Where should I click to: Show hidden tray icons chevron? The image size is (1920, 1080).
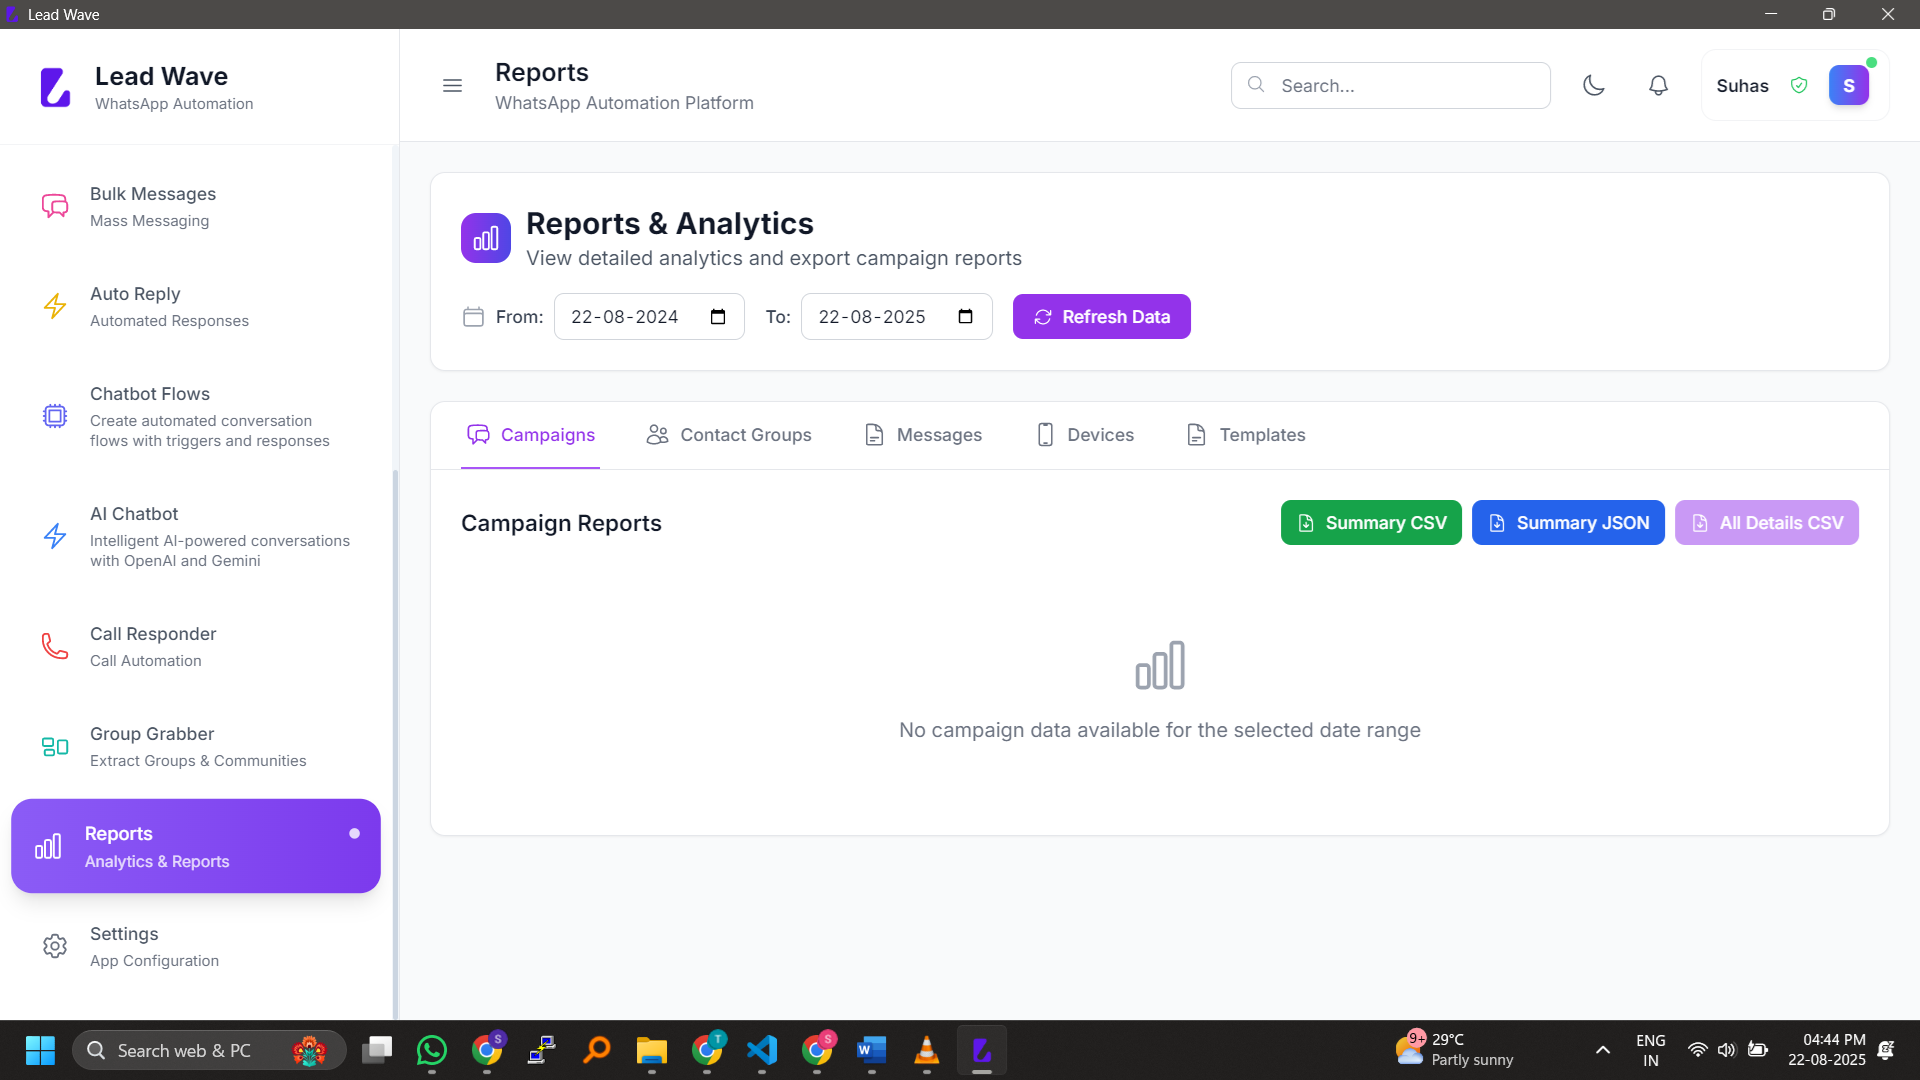click(x=1603, y=1051)
